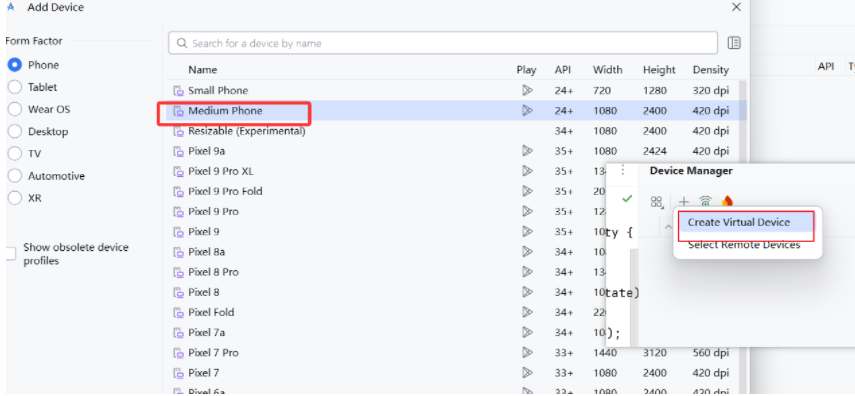Click the device icon of Small Phone
The height and width of the screenshot is (396, 855).
178,91
